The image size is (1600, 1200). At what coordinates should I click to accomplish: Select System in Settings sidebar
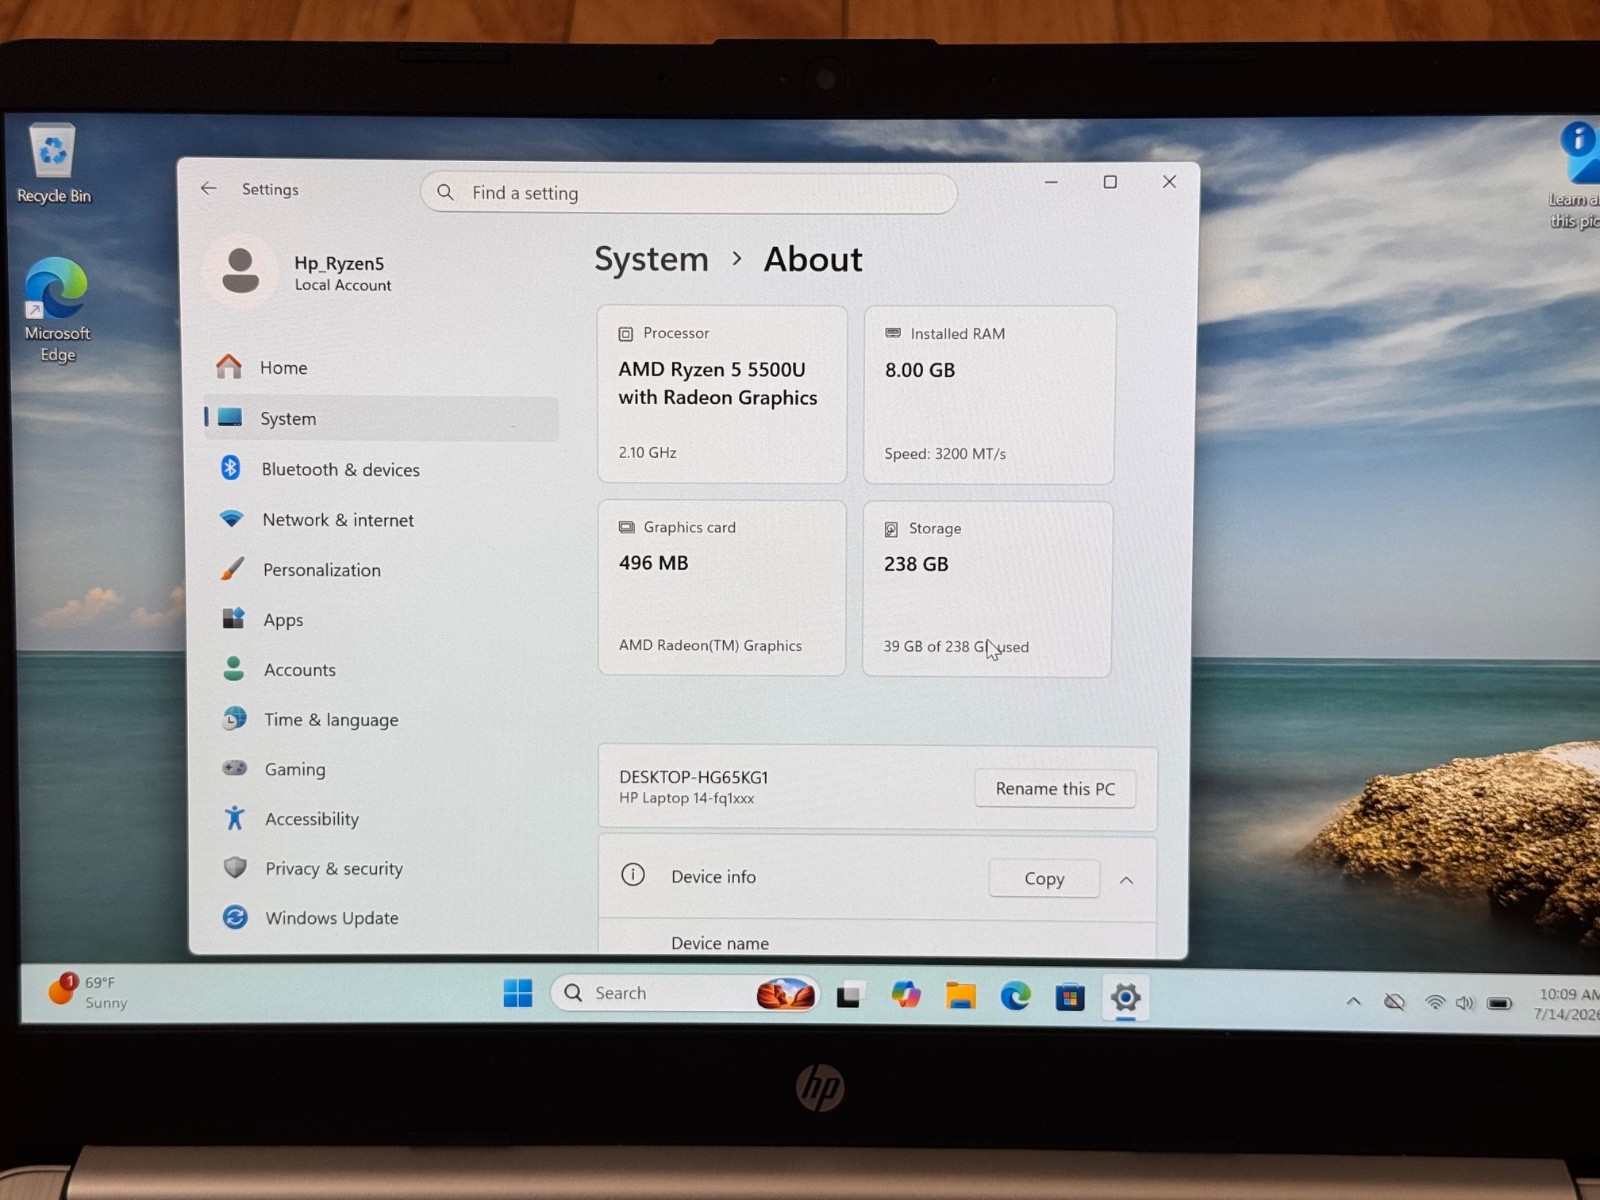pyautogui.click(x=380, y=418)
